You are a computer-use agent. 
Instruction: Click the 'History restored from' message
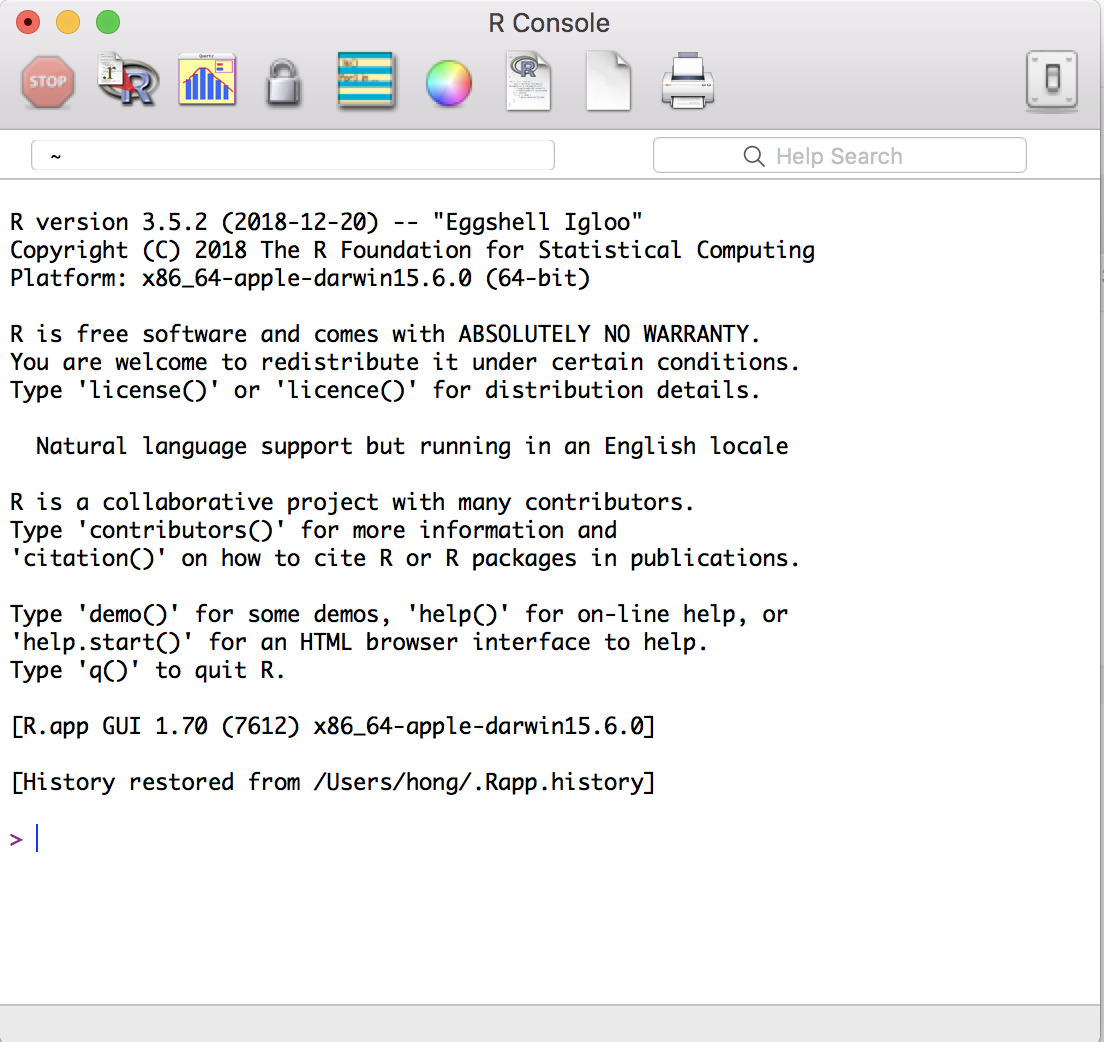pos(333,782)
